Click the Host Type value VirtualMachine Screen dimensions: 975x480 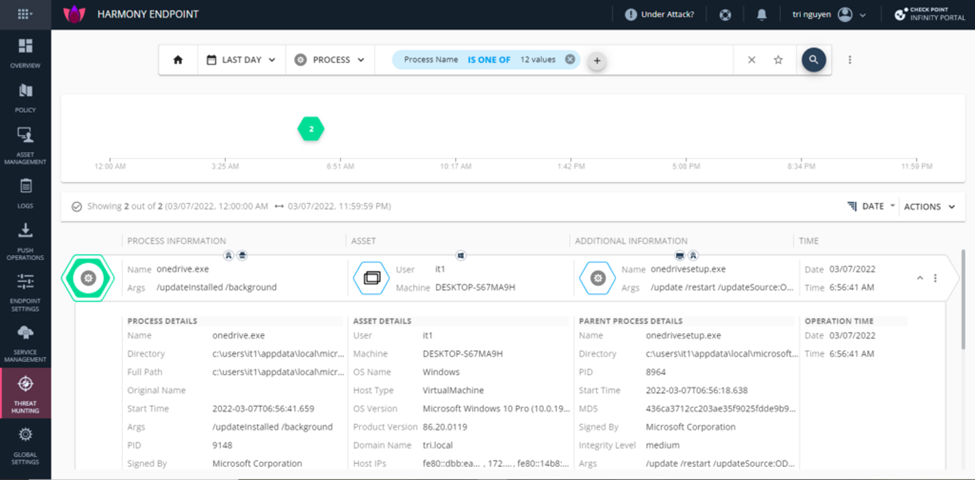pyautogui.click(x=453, y=390)
